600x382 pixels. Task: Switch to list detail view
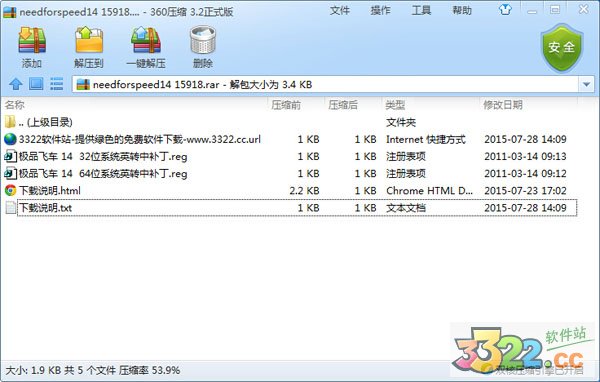[56, 83]
